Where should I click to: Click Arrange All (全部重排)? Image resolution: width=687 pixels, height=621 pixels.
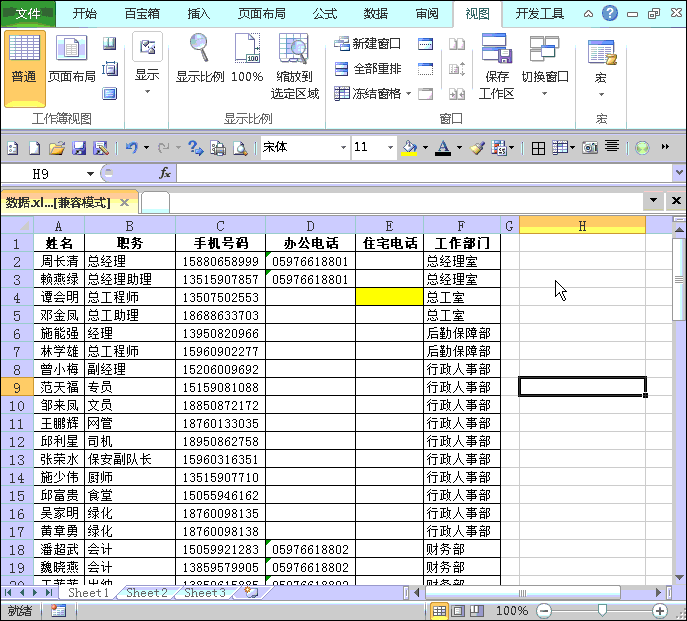click(367, 68)
